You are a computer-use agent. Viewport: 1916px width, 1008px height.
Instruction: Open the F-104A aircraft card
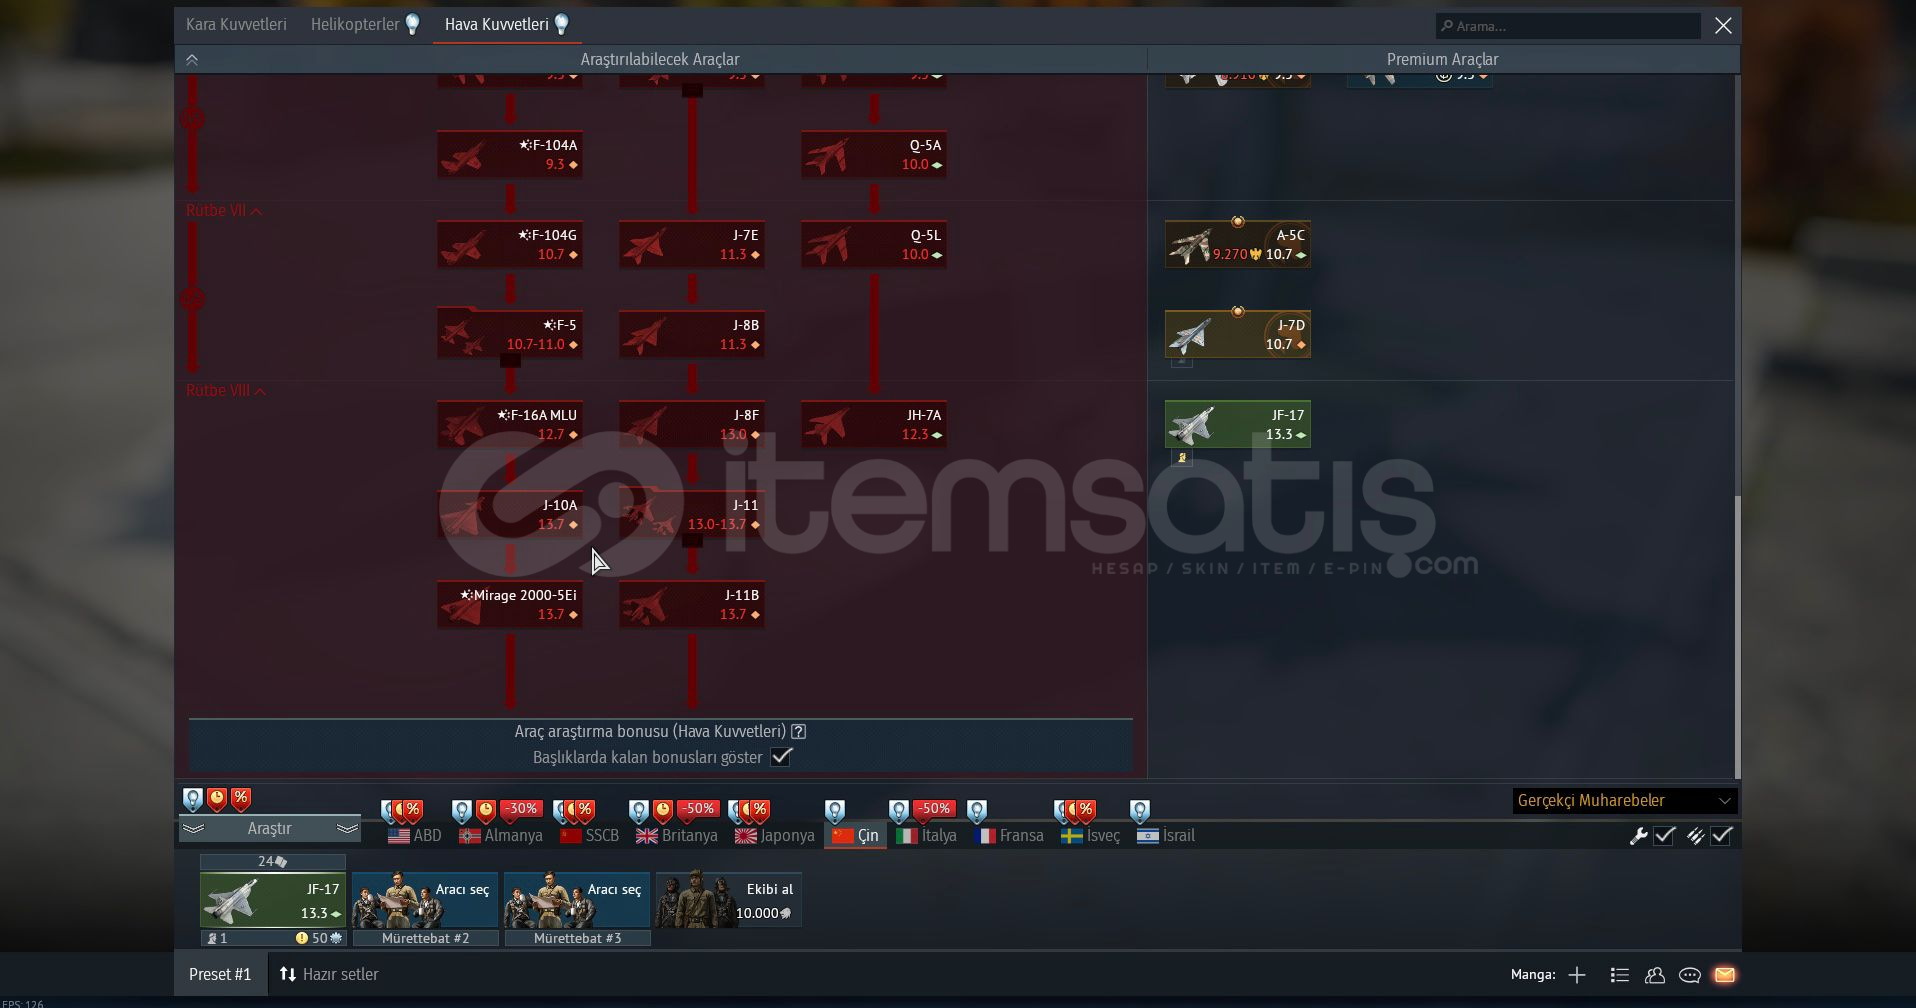point(510,154)
